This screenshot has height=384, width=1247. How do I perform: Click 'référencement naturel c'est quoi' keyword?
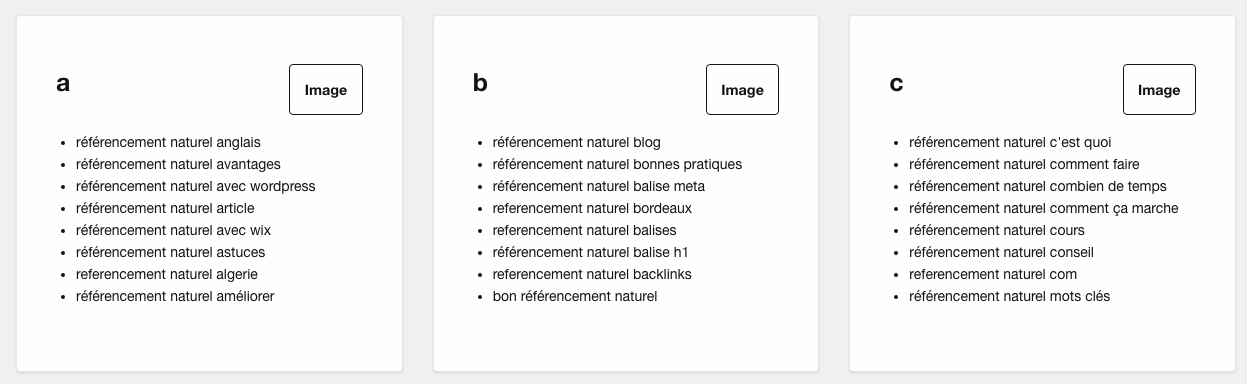pos(1010,142)
